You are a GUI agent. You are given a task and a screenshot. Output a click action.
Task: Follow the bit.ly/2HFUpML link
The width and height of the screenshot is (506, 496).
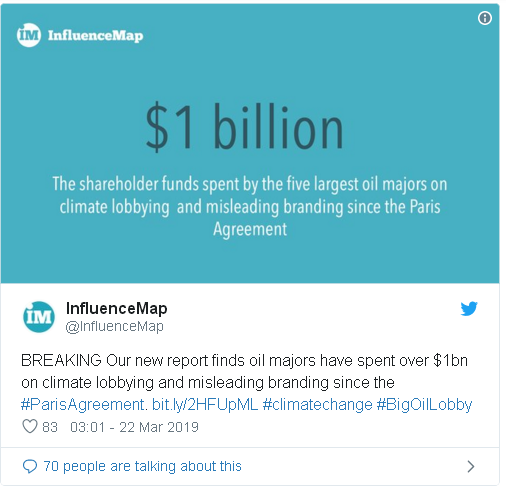(x=205, y=404)
